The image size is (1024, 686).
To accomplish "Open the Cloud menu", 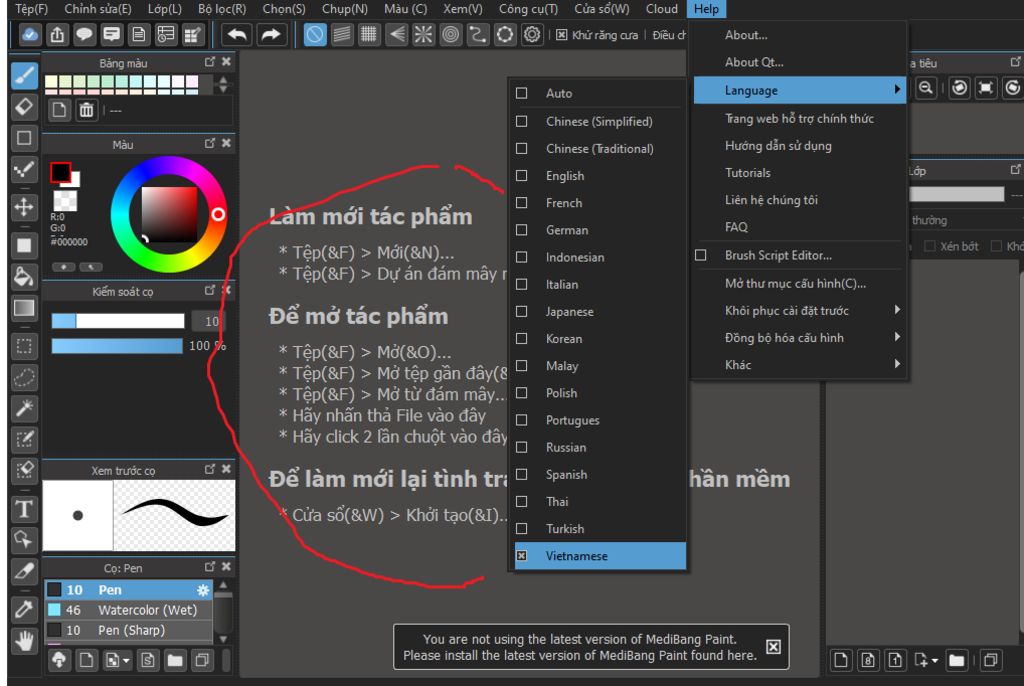I will pyautogui.click(x=662, y=9).
